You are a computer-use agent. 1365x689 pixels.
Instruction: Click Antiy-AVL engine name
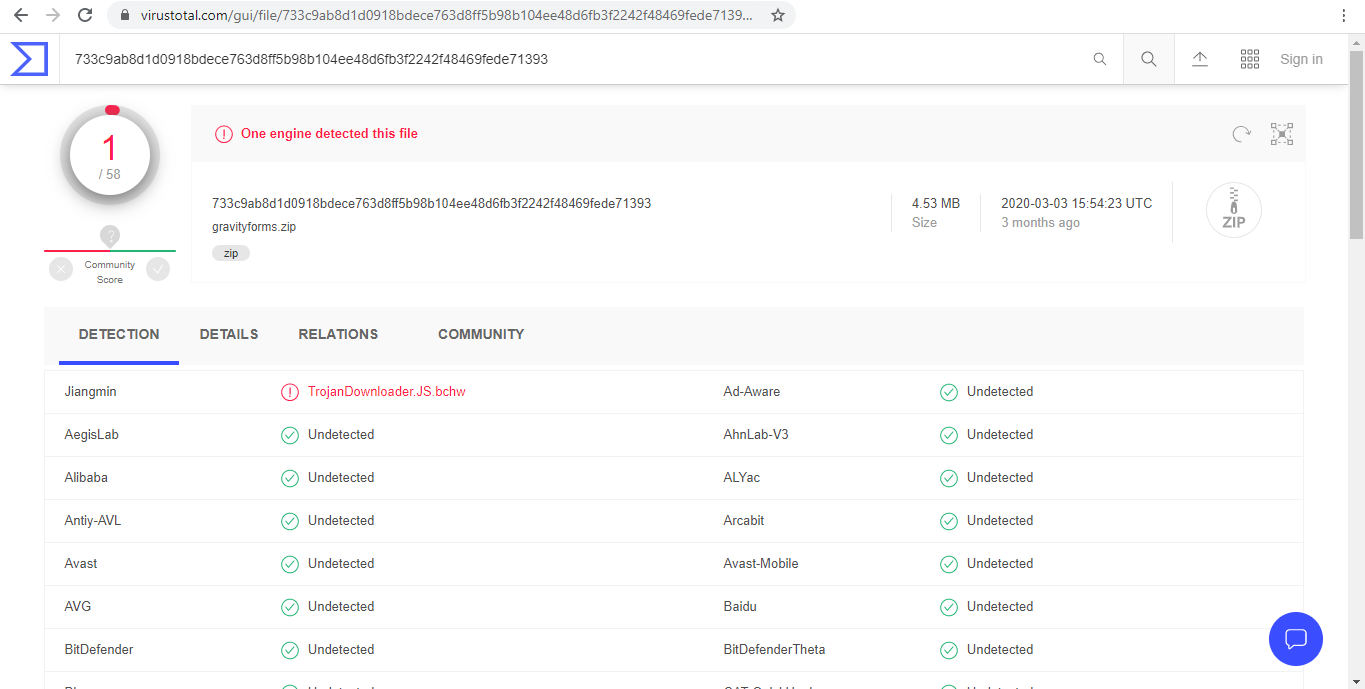pos(93,521)
